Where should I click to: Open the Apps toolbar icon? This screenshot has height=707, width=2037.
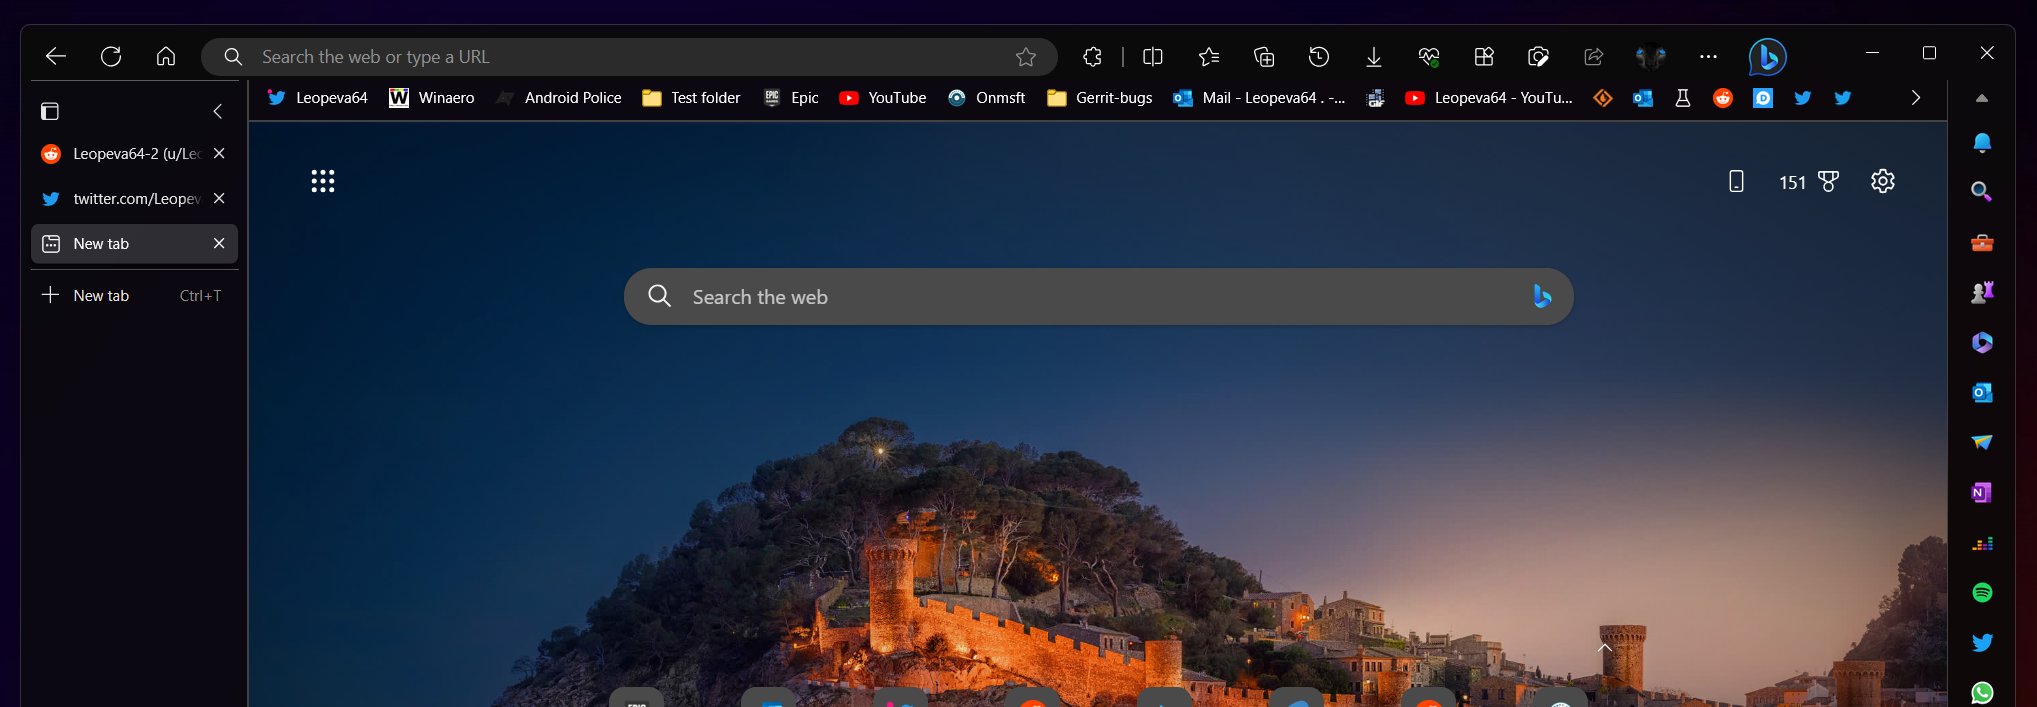pos(1484,57)
